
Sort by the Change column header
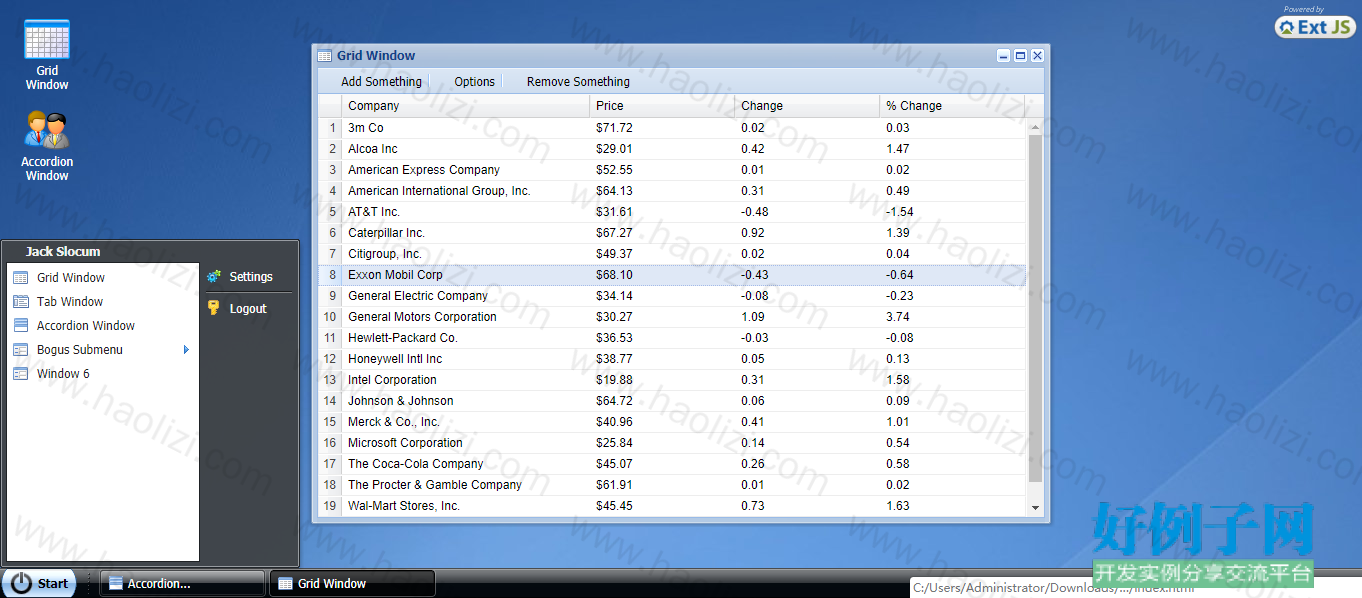(x=807, y=106)
